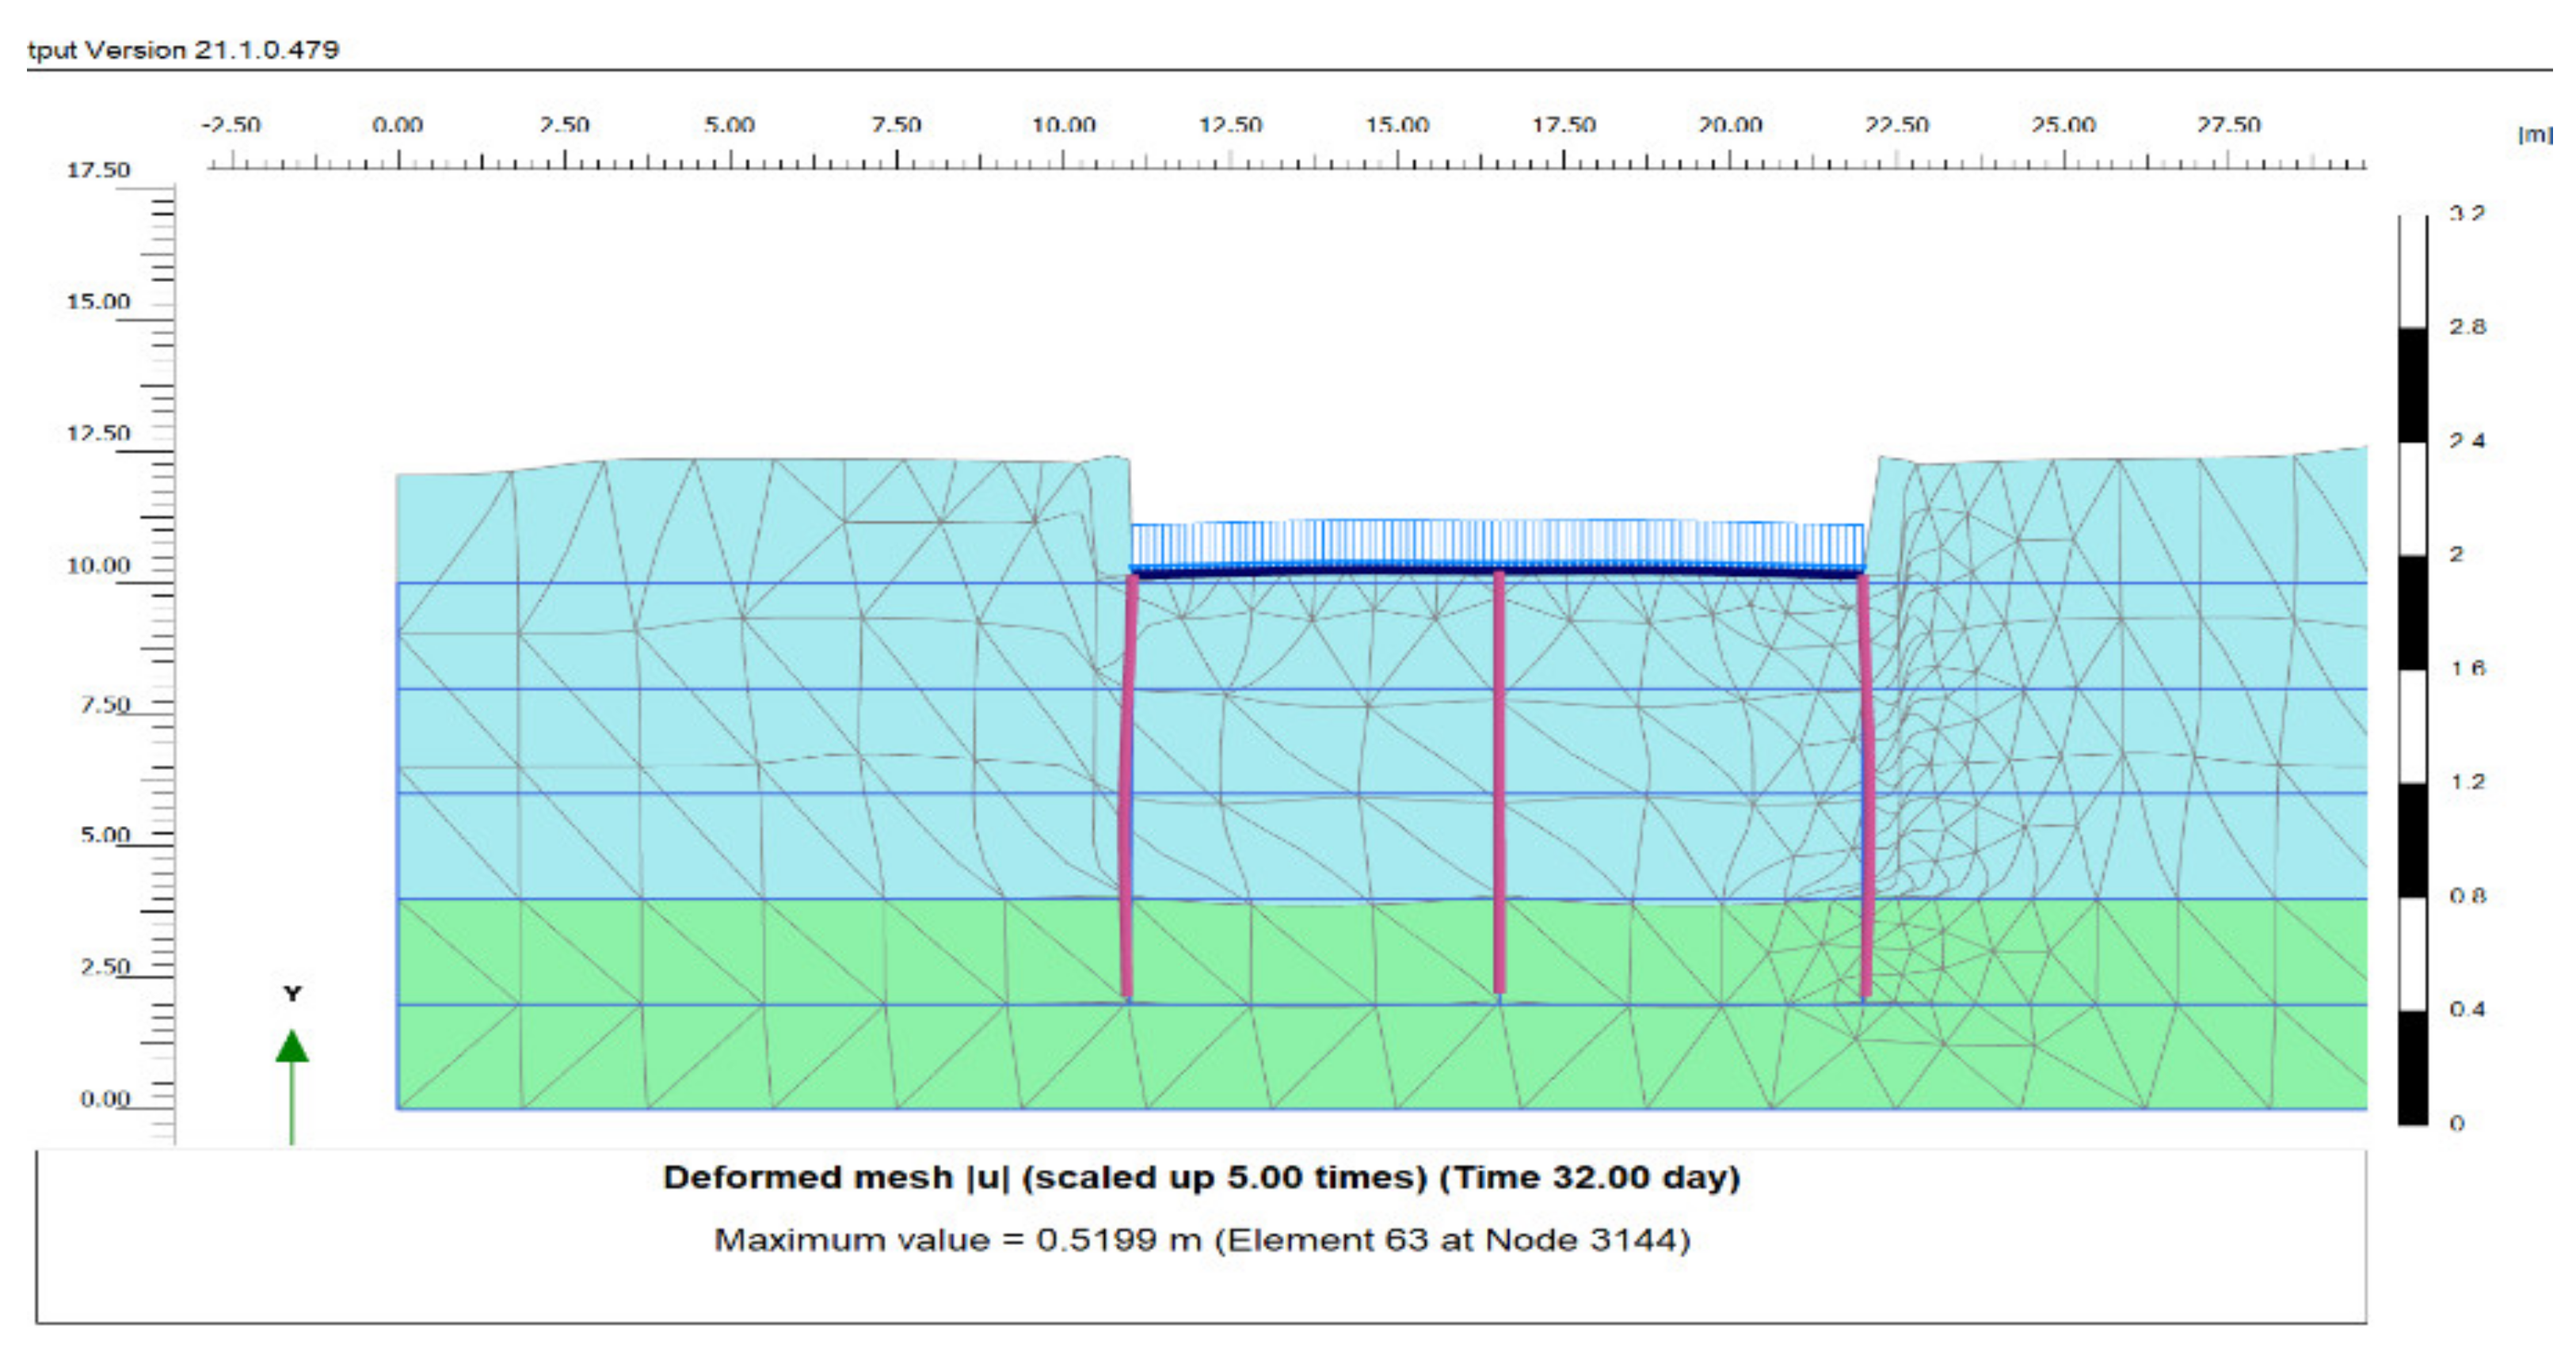Click the 10.00 mark on vertical ruler
The height and width of the screenshot is (1359, 2576).
coord(98,566)
